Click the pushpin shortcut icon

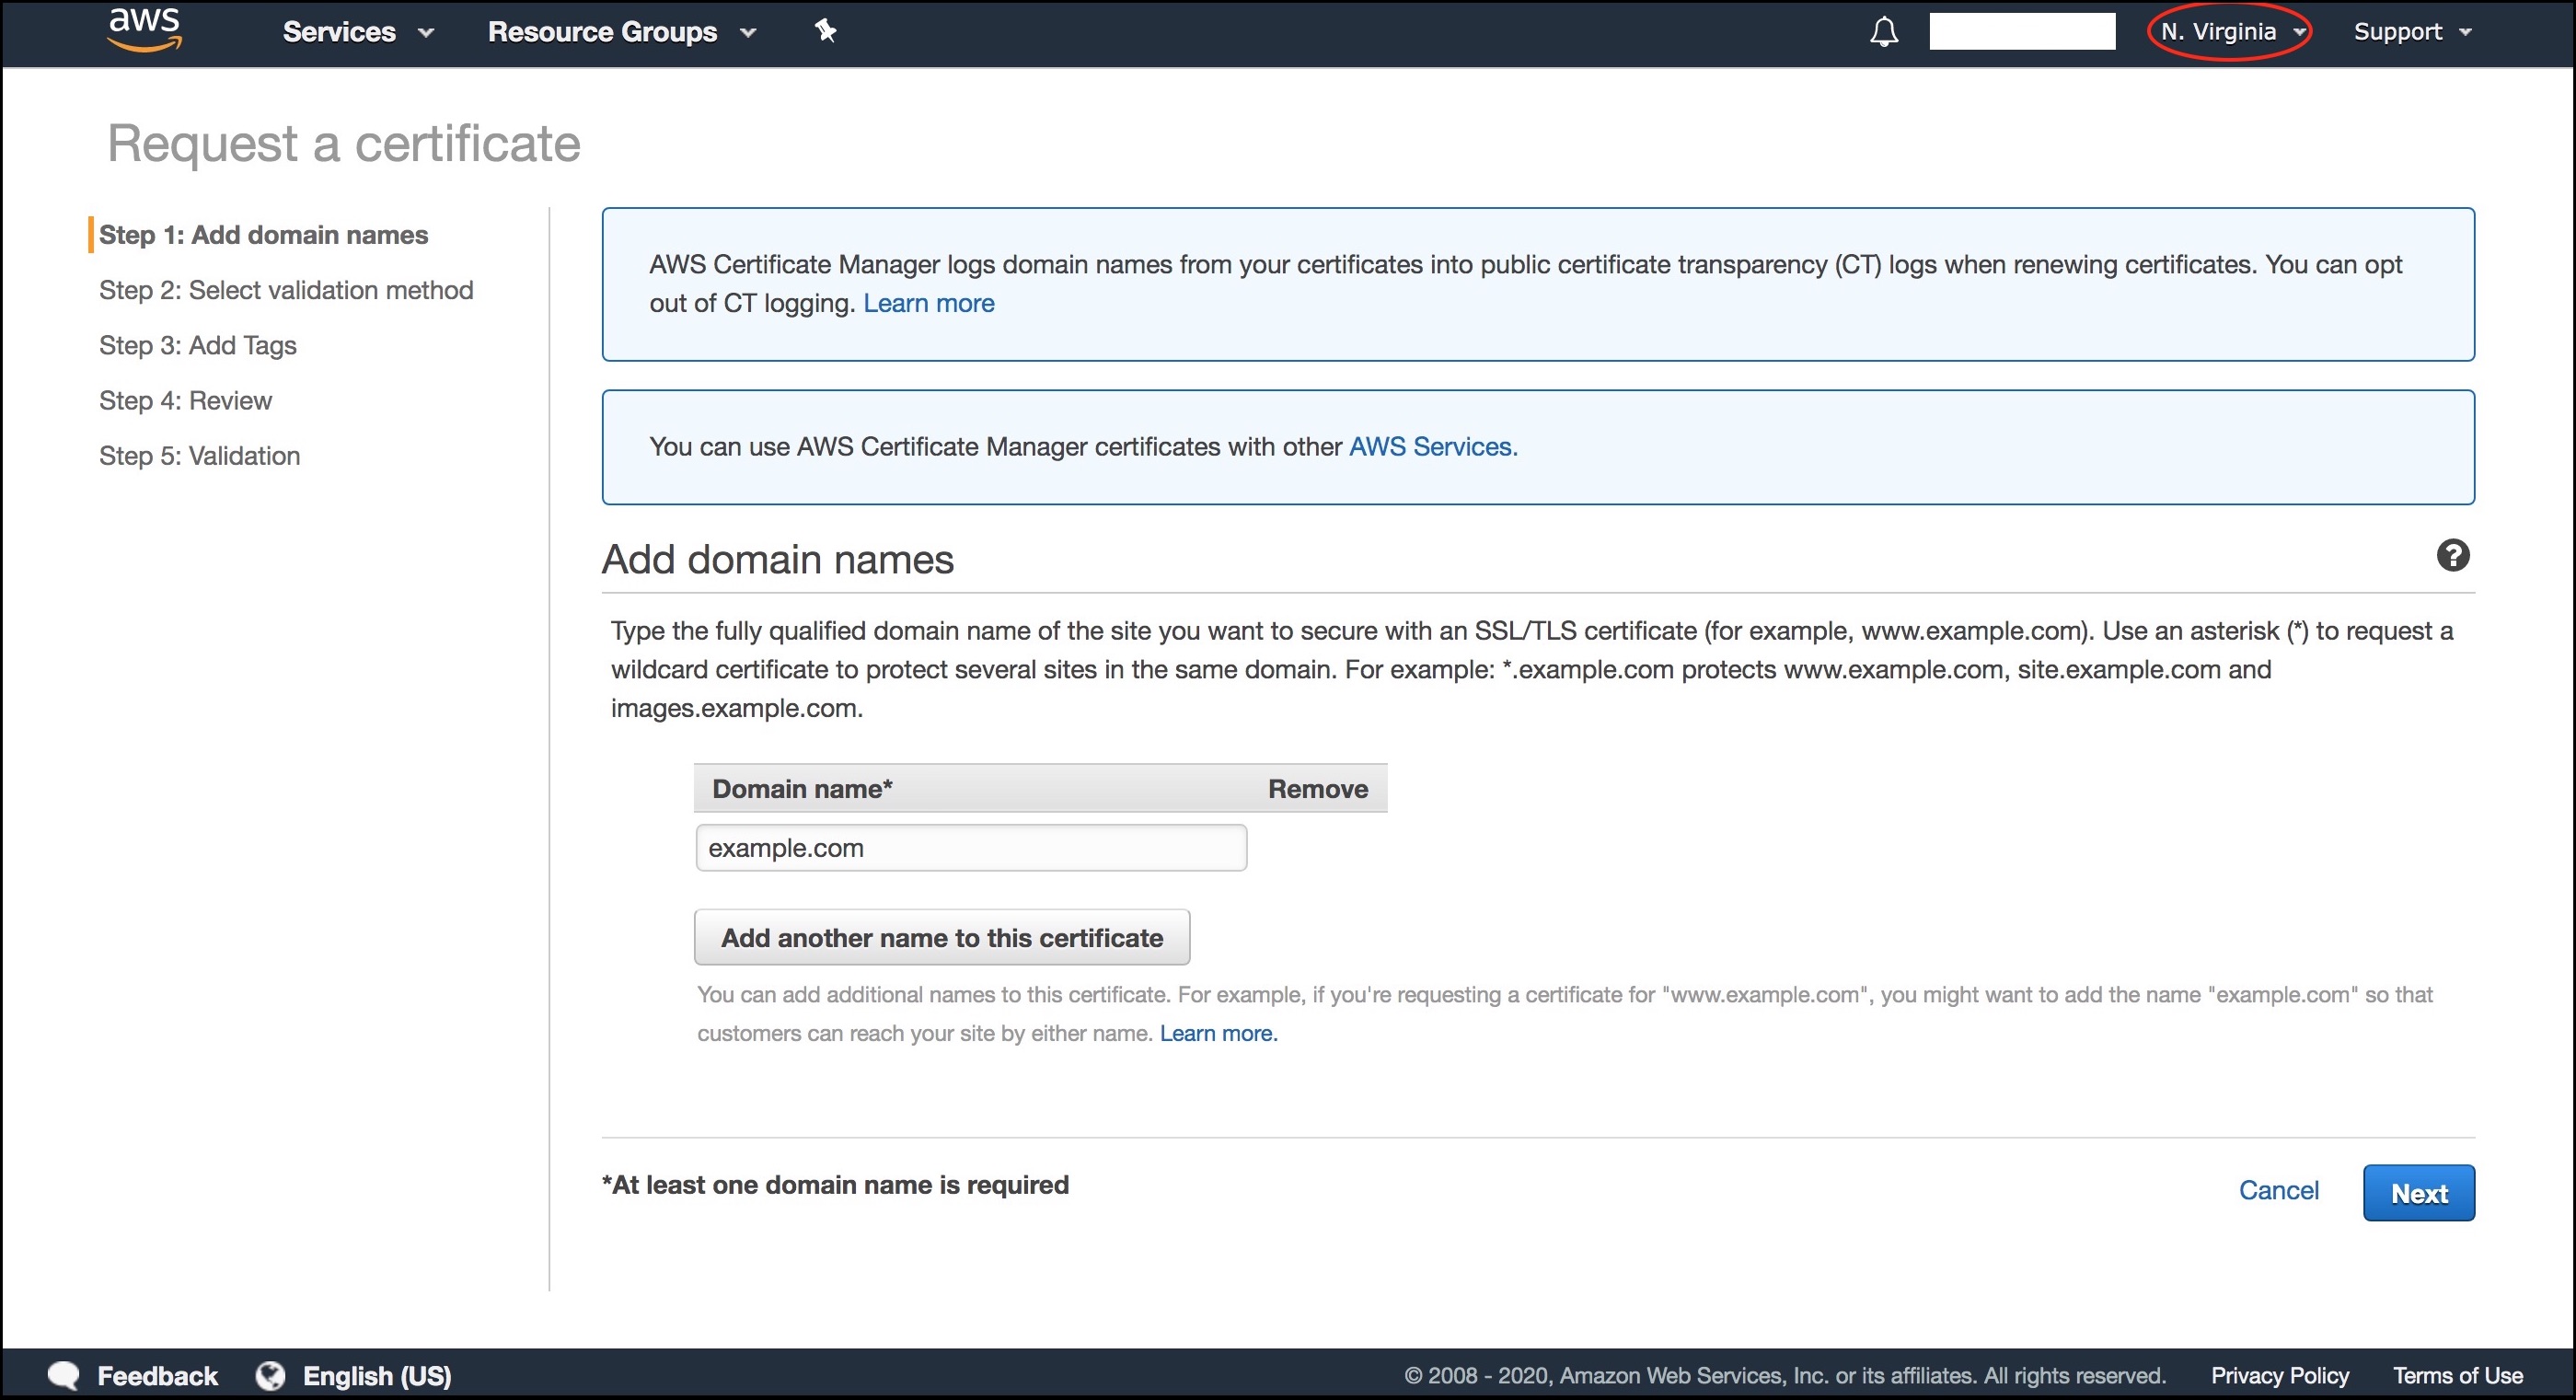click(x=825, y=31)
